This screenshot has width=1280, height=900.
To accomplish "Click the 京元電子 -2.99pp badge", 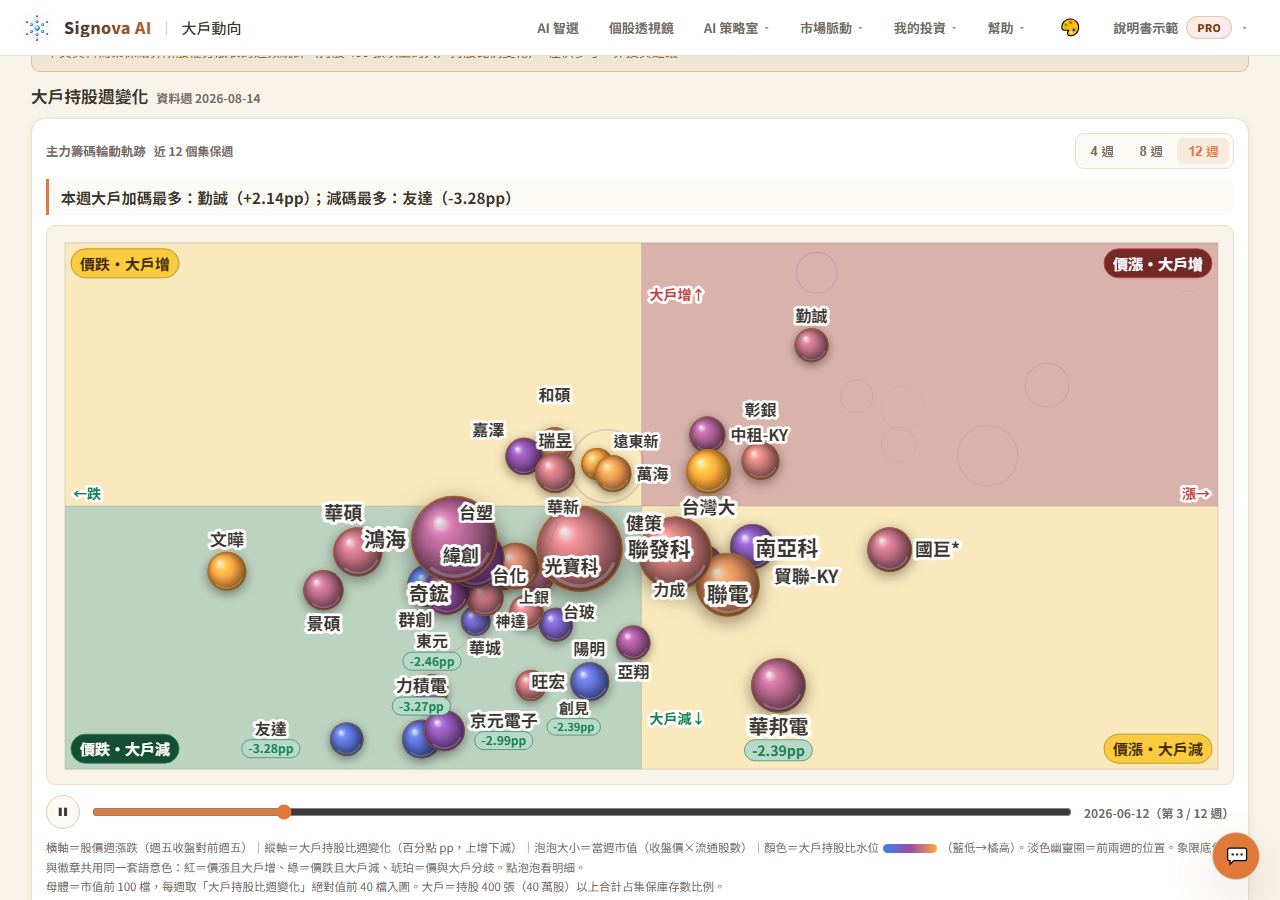I will (x=504, y=740).
